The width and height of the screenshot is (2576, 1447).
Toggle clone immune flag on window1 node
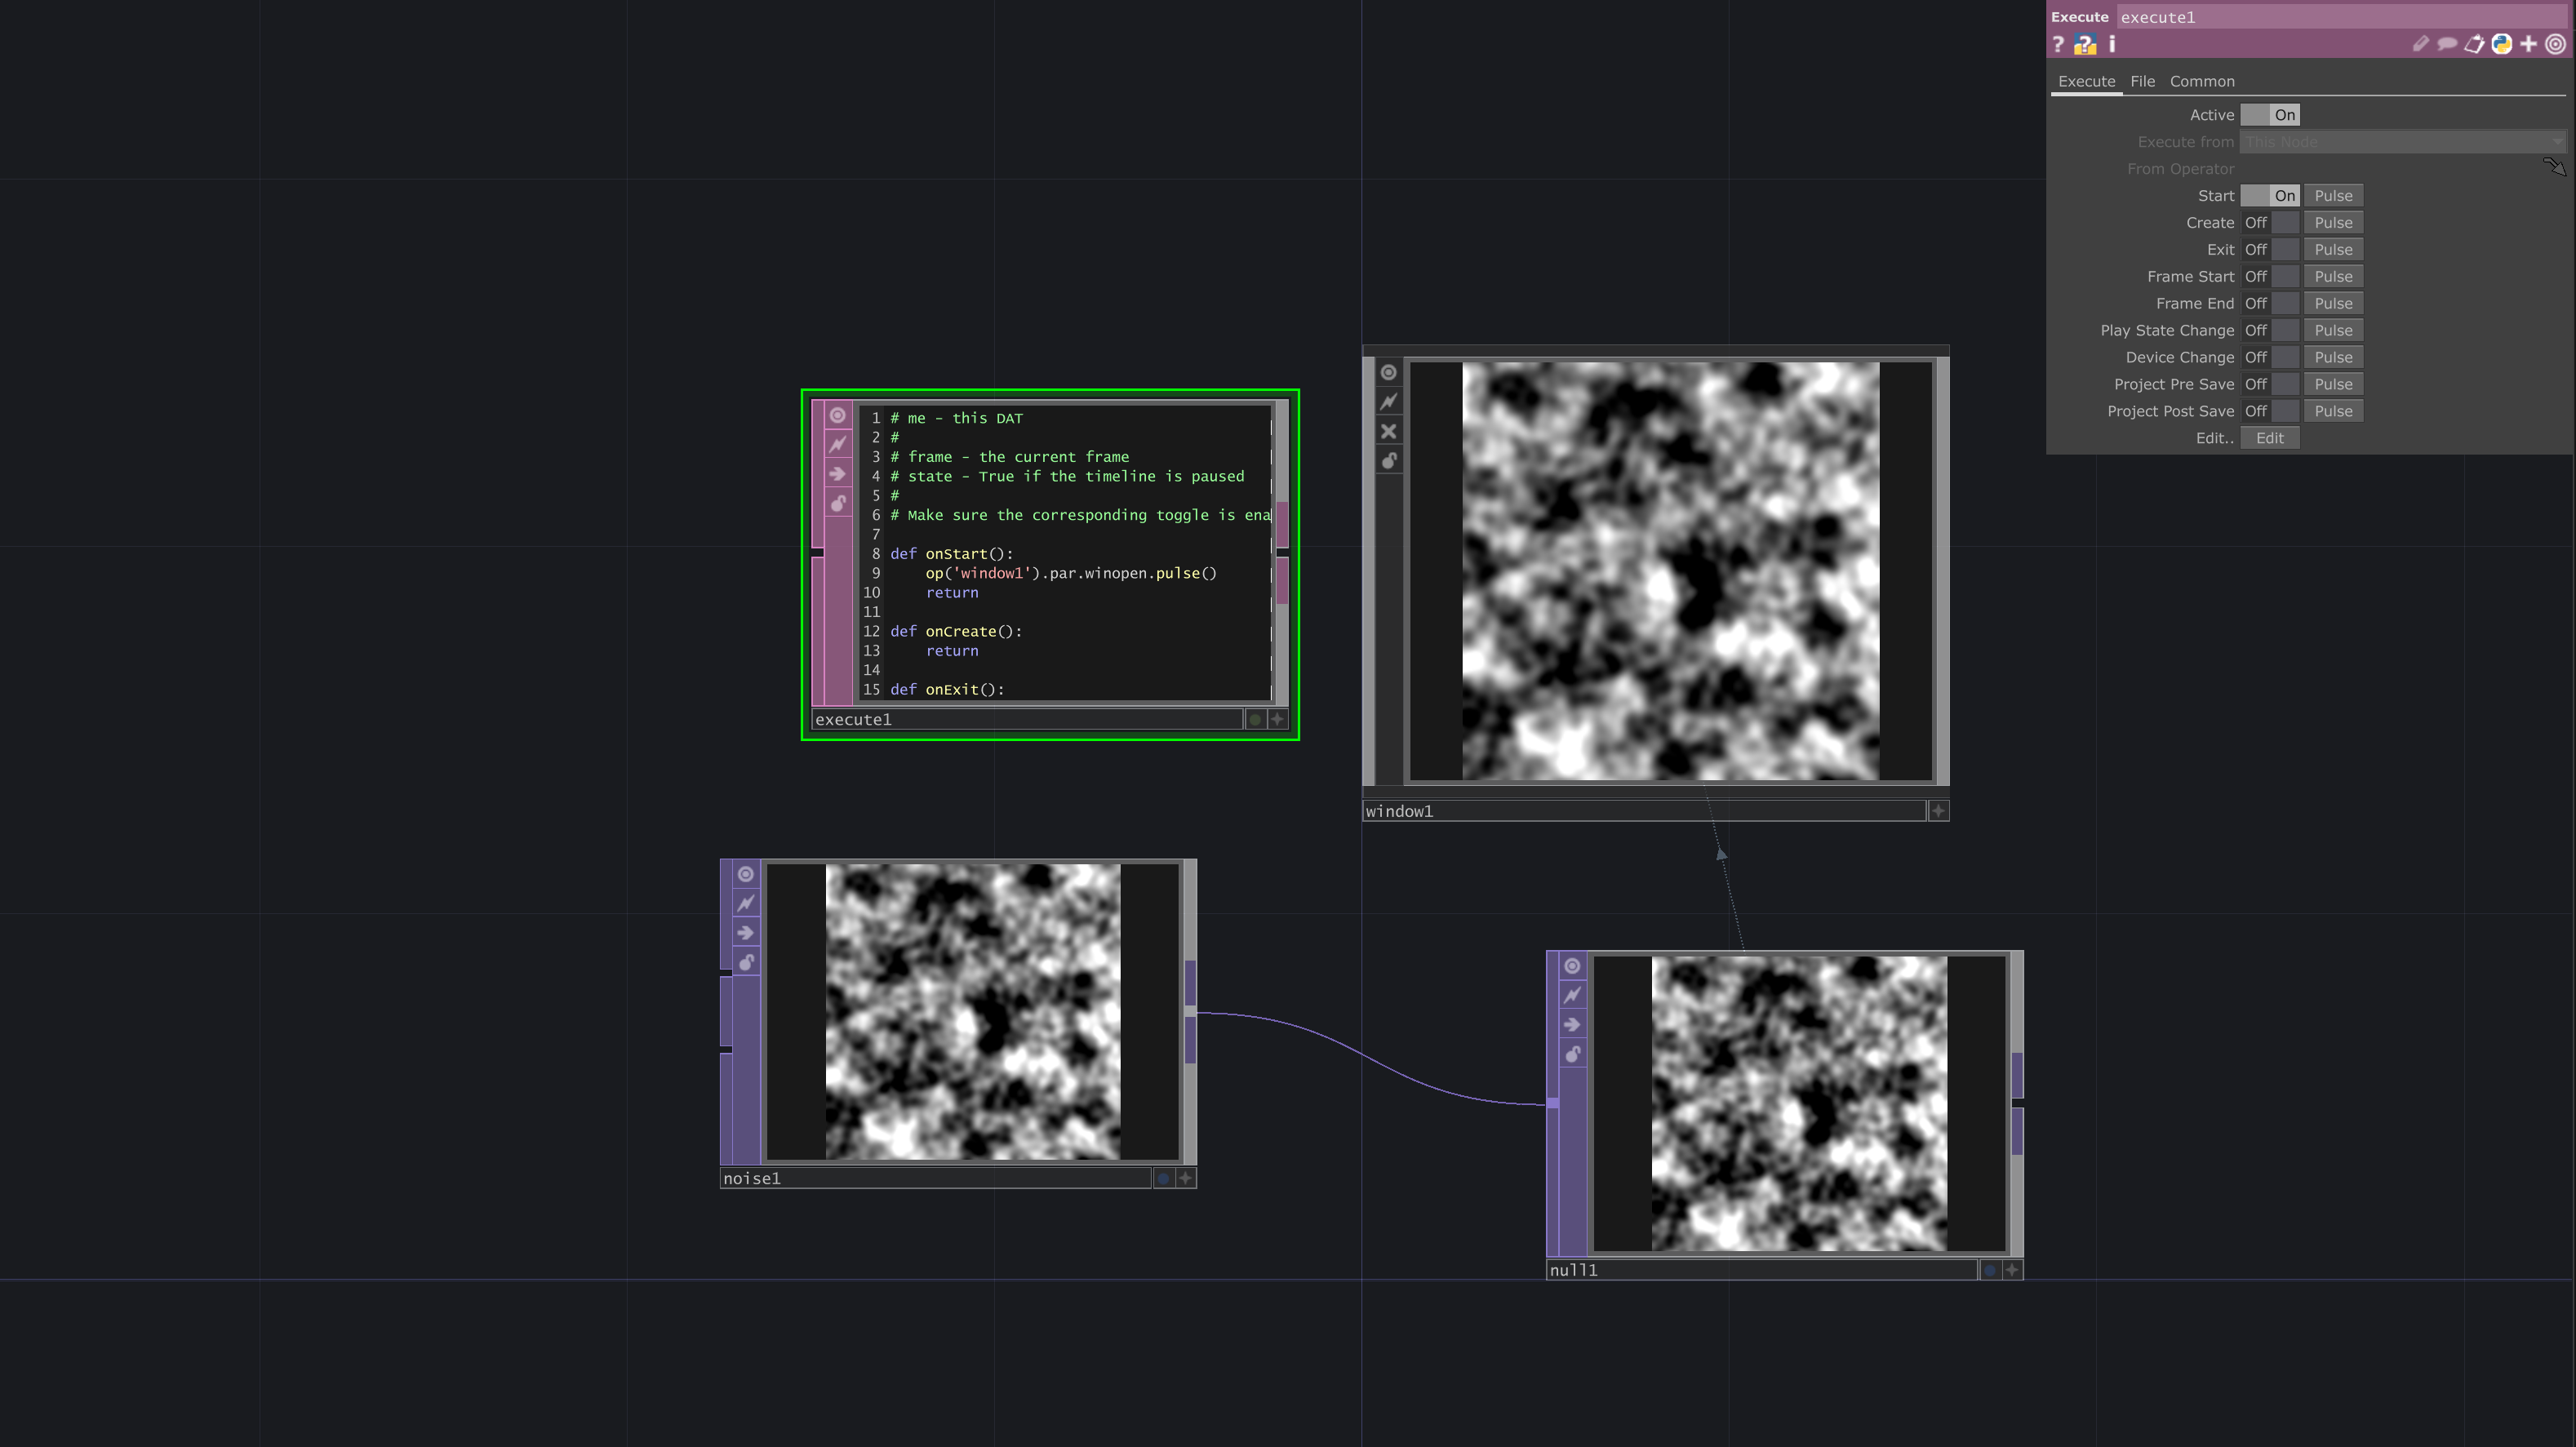1389,402
